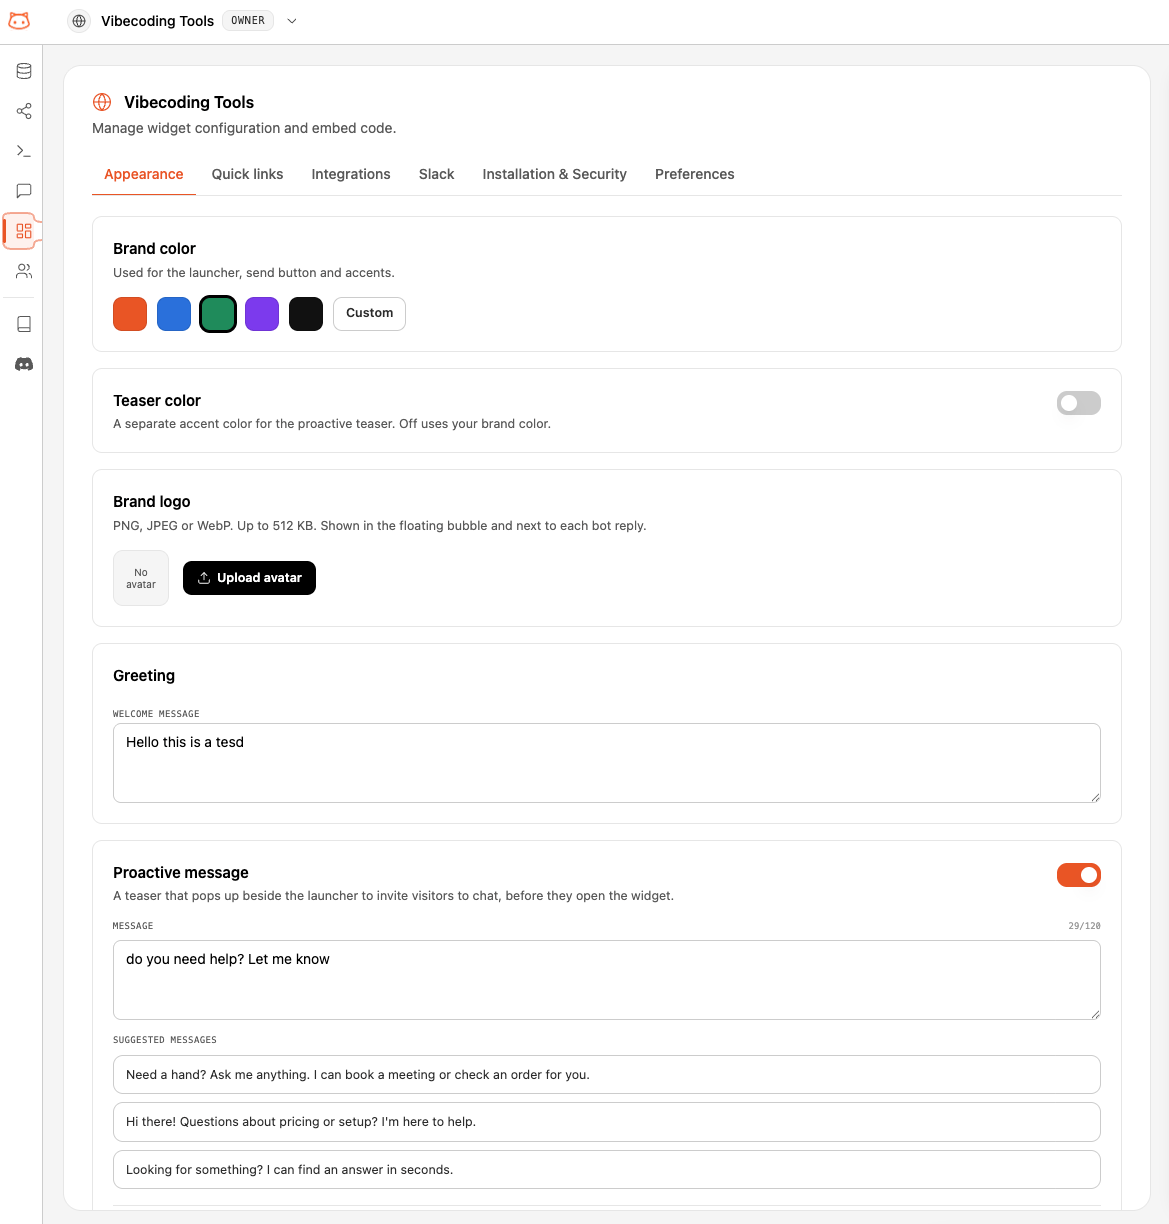Image resolution: width=1169 pixels, height=1224 pixels.
Task: Pick 'Looking for something?' suggested message
Action: 607,1170
